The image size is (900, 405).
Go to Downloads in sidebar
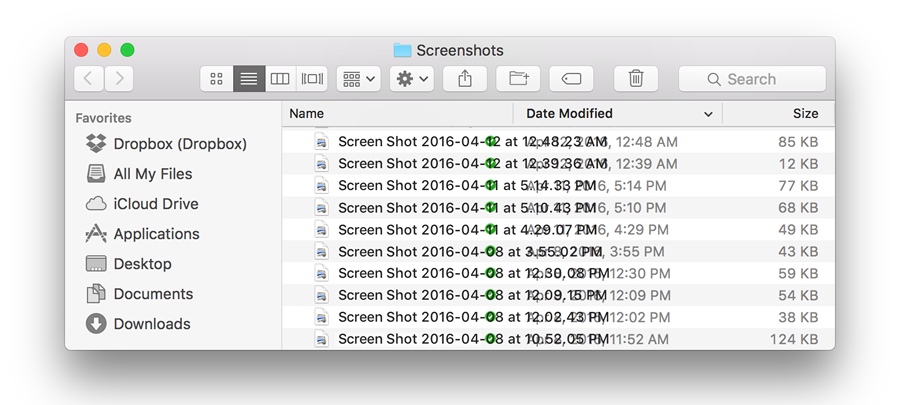point(152,324)
